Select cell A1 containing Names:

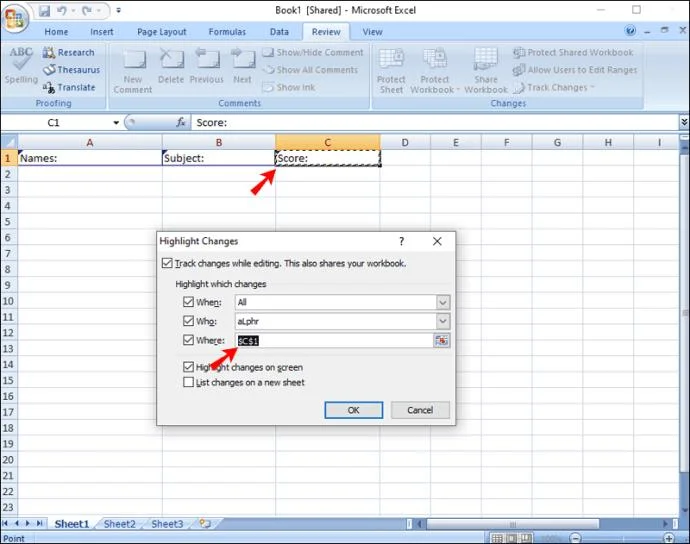click(x=90, y=158)
